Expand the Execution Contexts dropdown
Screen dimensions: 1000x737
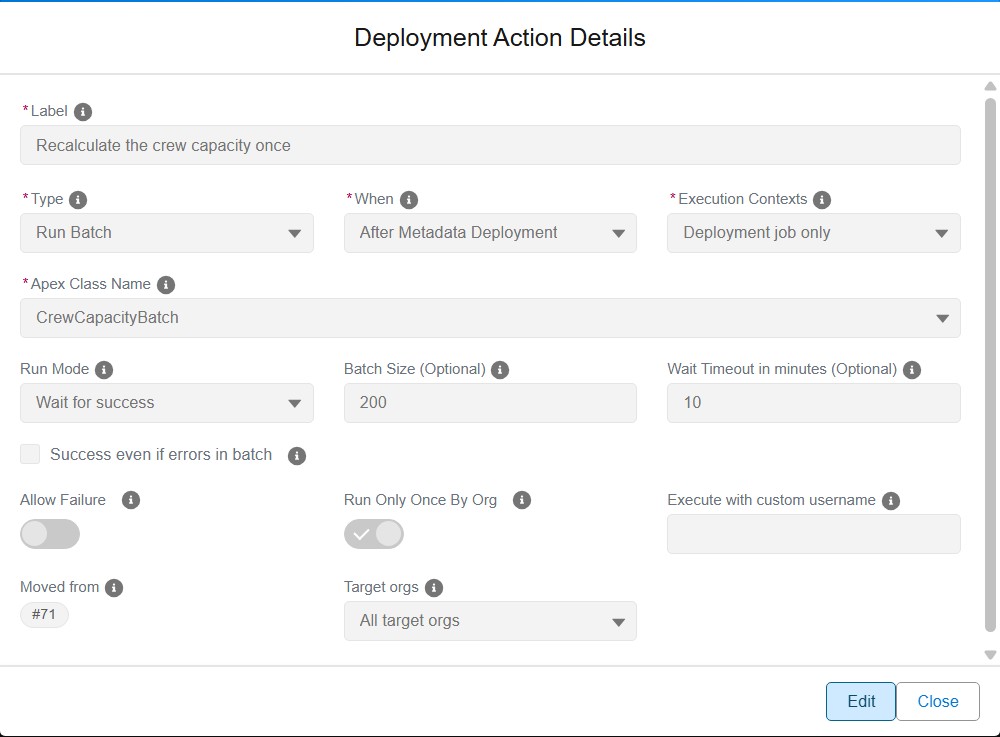[x=814, y=233]
